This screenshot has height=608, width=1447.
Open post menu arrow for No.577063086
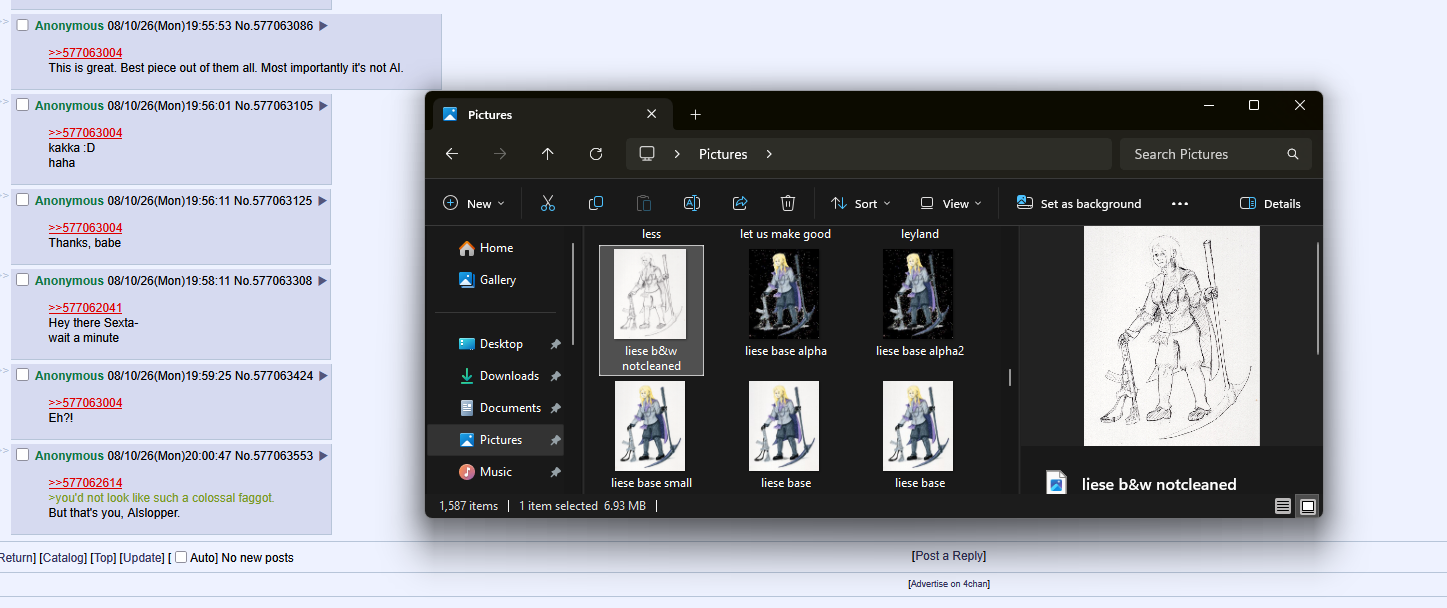[x=323, y=26]
